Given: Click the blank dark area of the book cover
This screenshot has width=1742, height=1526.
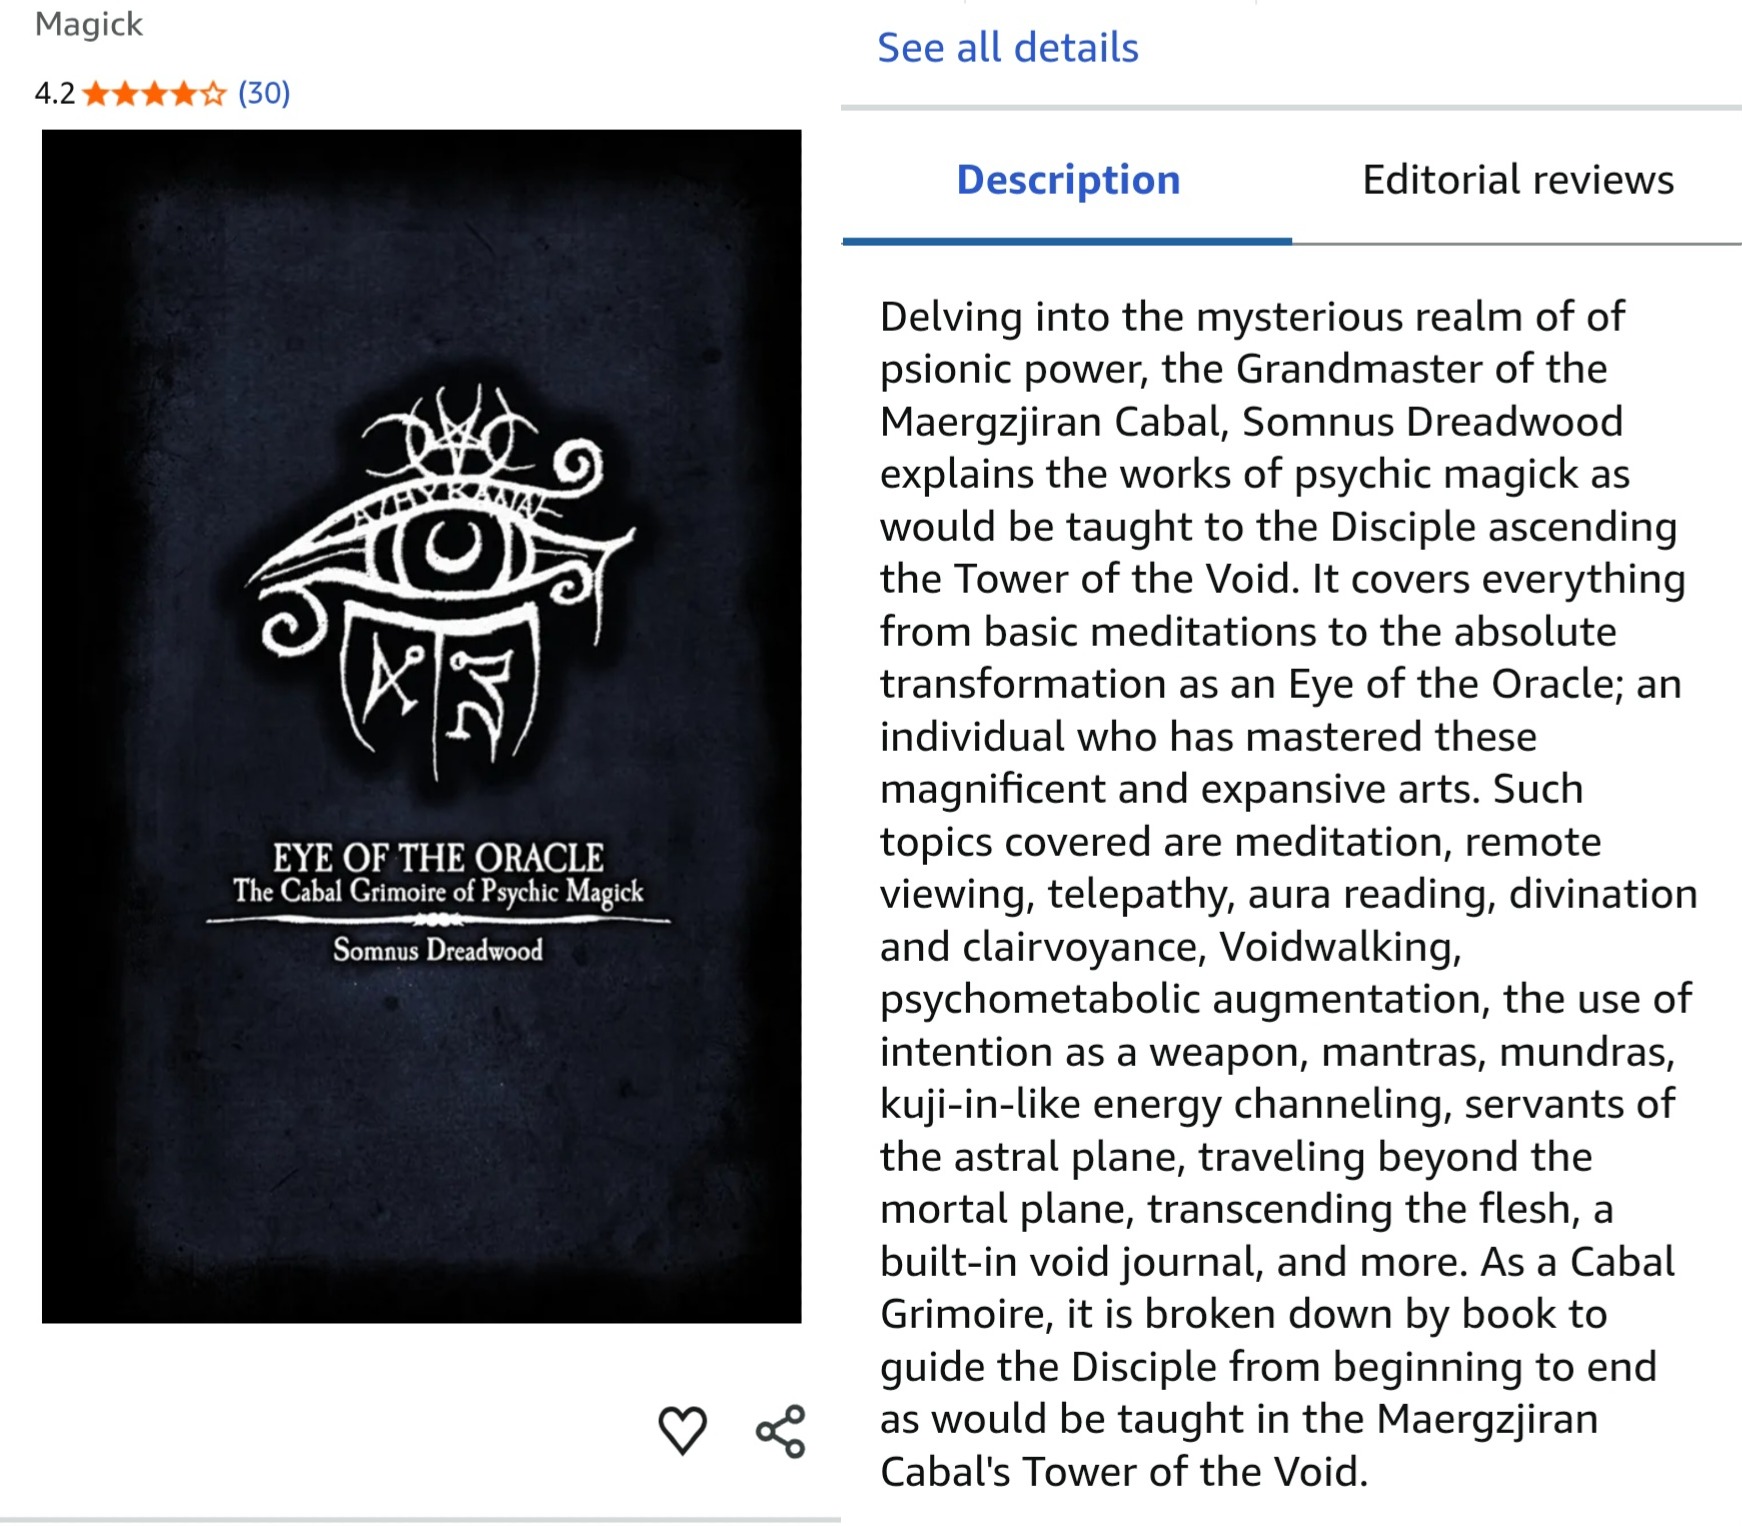Looking at the screenshot, I should pos(420,1150).
